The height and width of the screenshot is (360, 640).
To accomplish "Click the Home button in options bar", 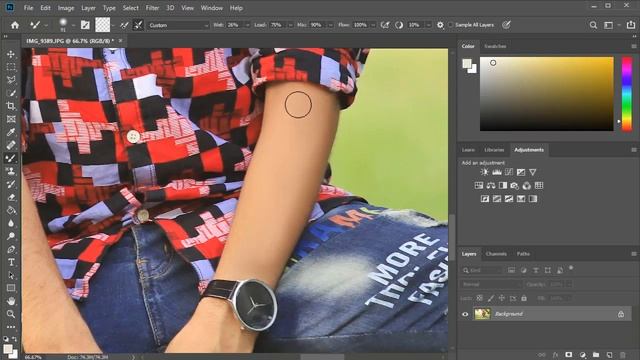I will [15, 25].
